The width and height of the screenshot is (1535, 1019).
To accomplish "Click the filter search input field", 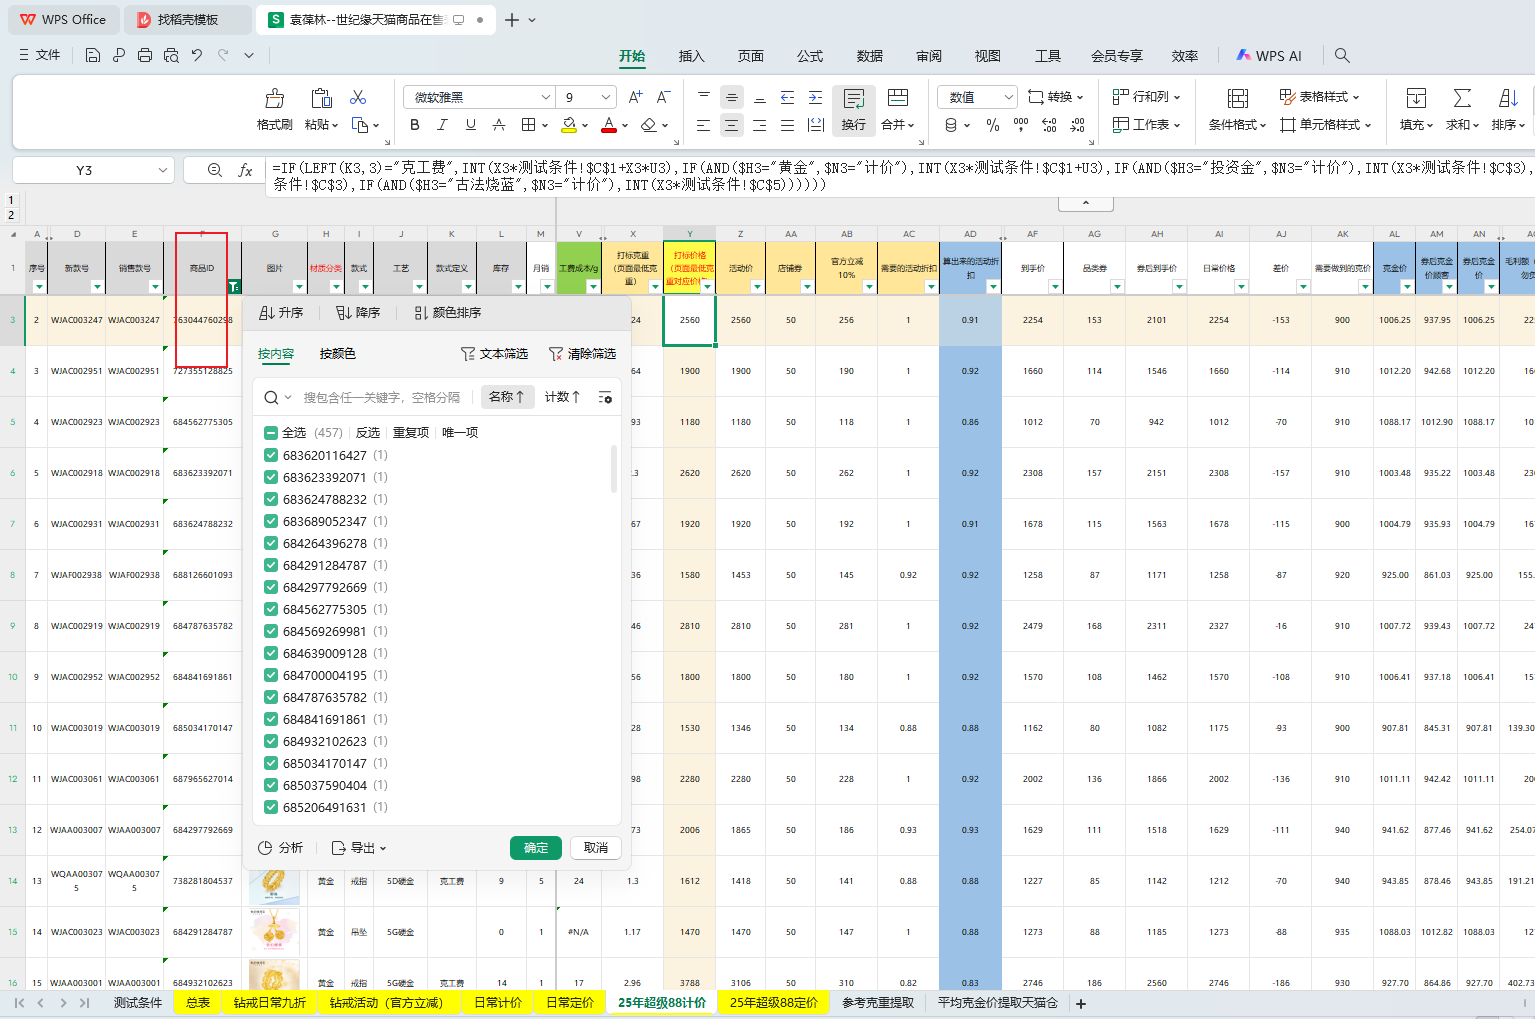I will [382, 397].
